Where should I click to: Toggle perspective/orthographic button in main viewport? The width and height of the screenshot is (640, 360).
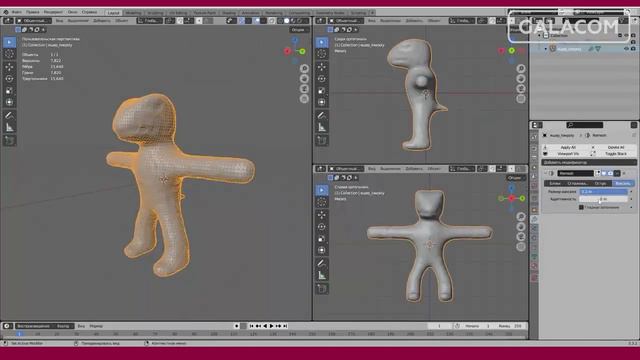tap(304, 99)
